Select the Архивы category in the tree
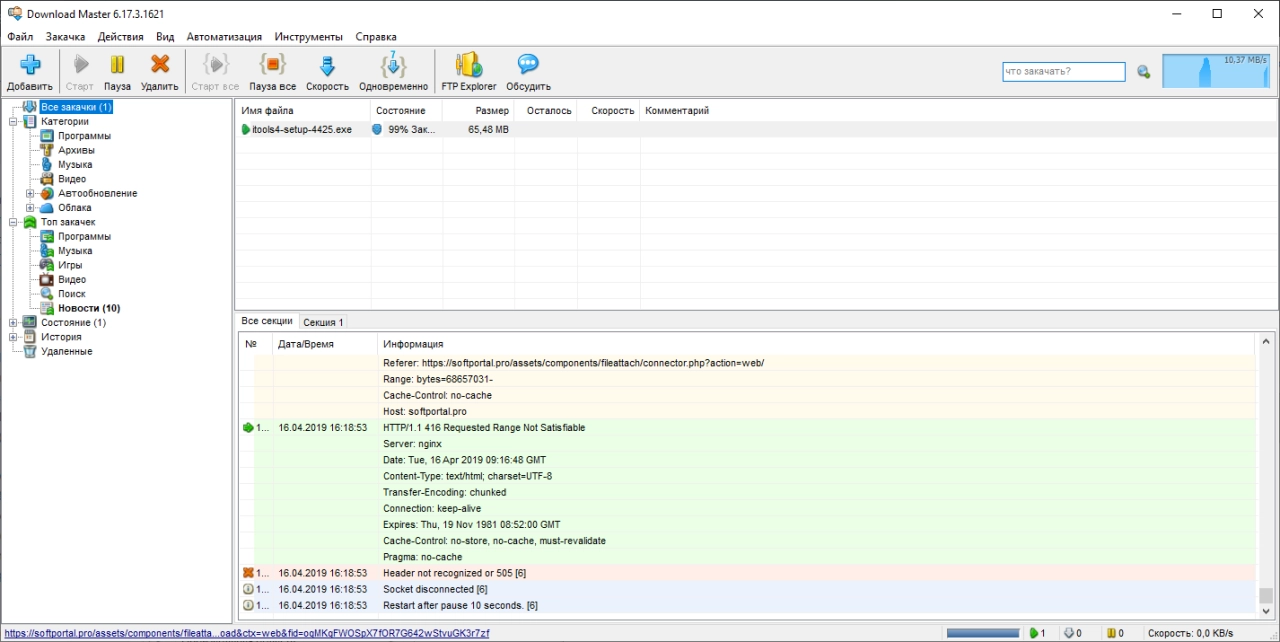The image size is (1280, 642). click(x=76, y=150)
